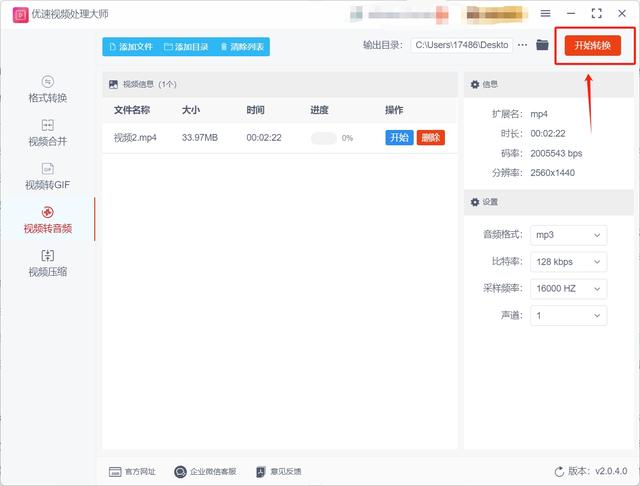Screen dimensions: 640x486
Task: Open the 声道 channel dropdown
Action: [569, 315]
